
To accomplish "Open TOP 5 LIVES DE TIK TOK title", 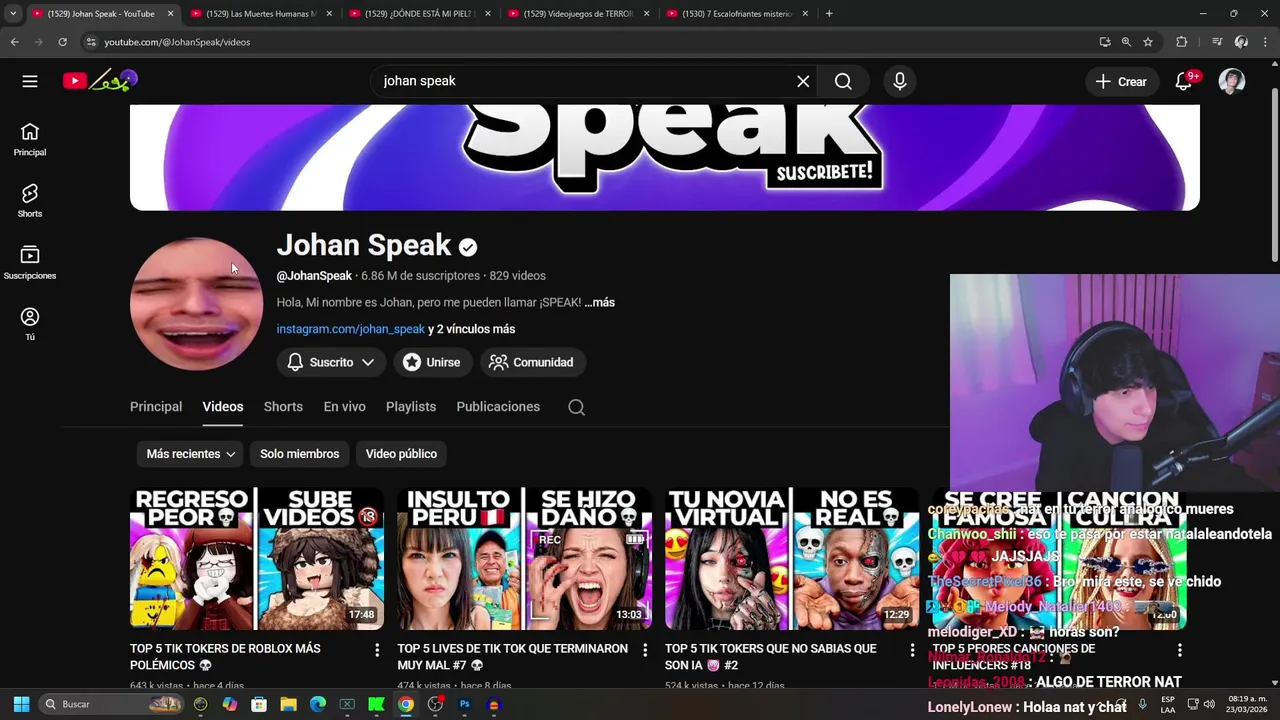I will pos(512,657).
